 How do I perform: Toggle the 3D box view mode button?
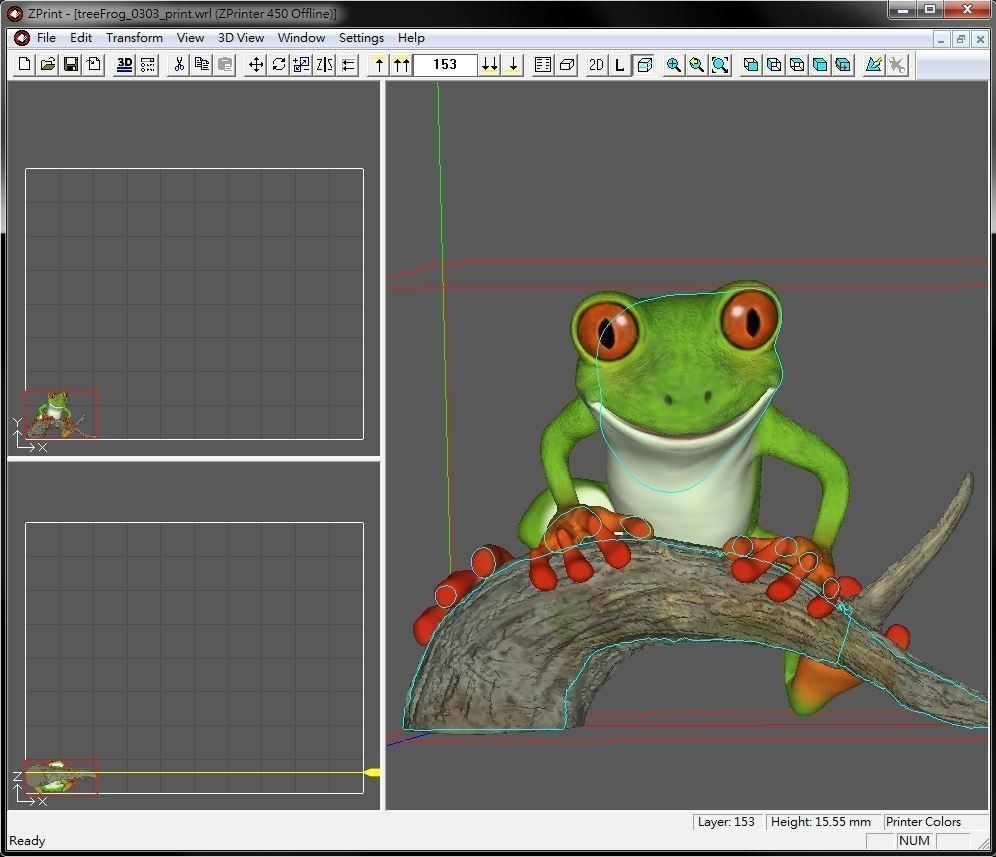tap(644, 65)
